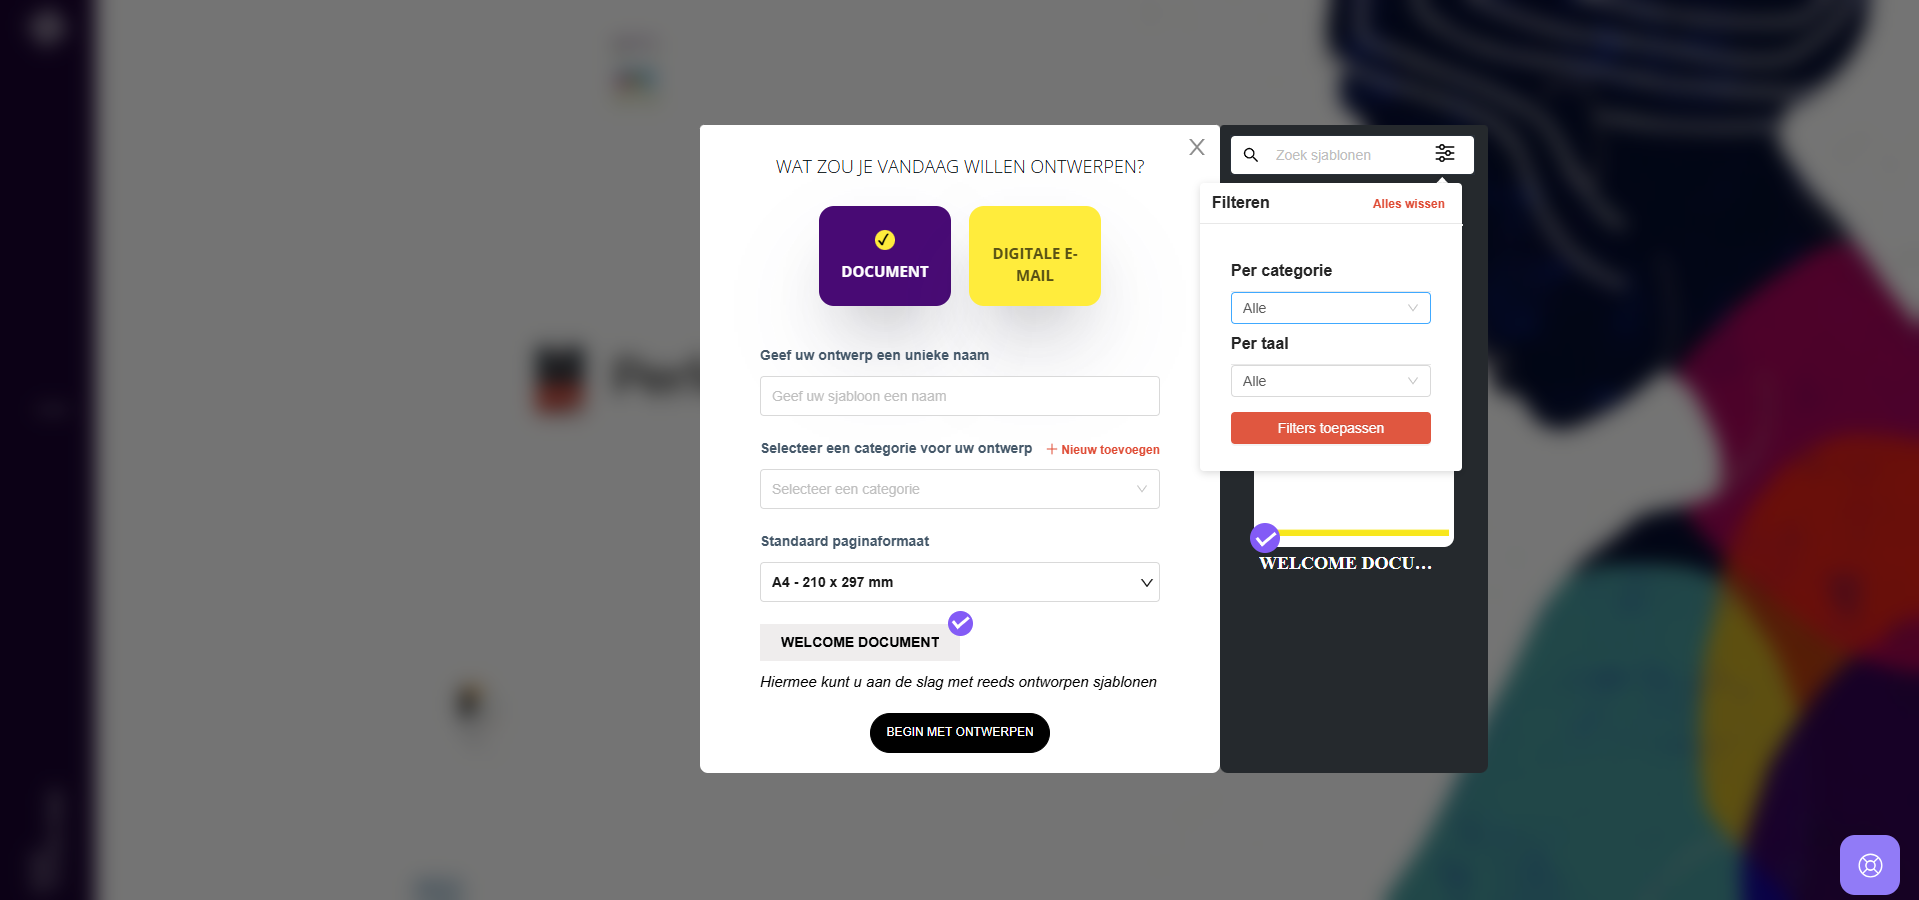Expand the Per taal filter dropdown
This screenshot has height=900, width=1919.
[x=1331, y=381]
